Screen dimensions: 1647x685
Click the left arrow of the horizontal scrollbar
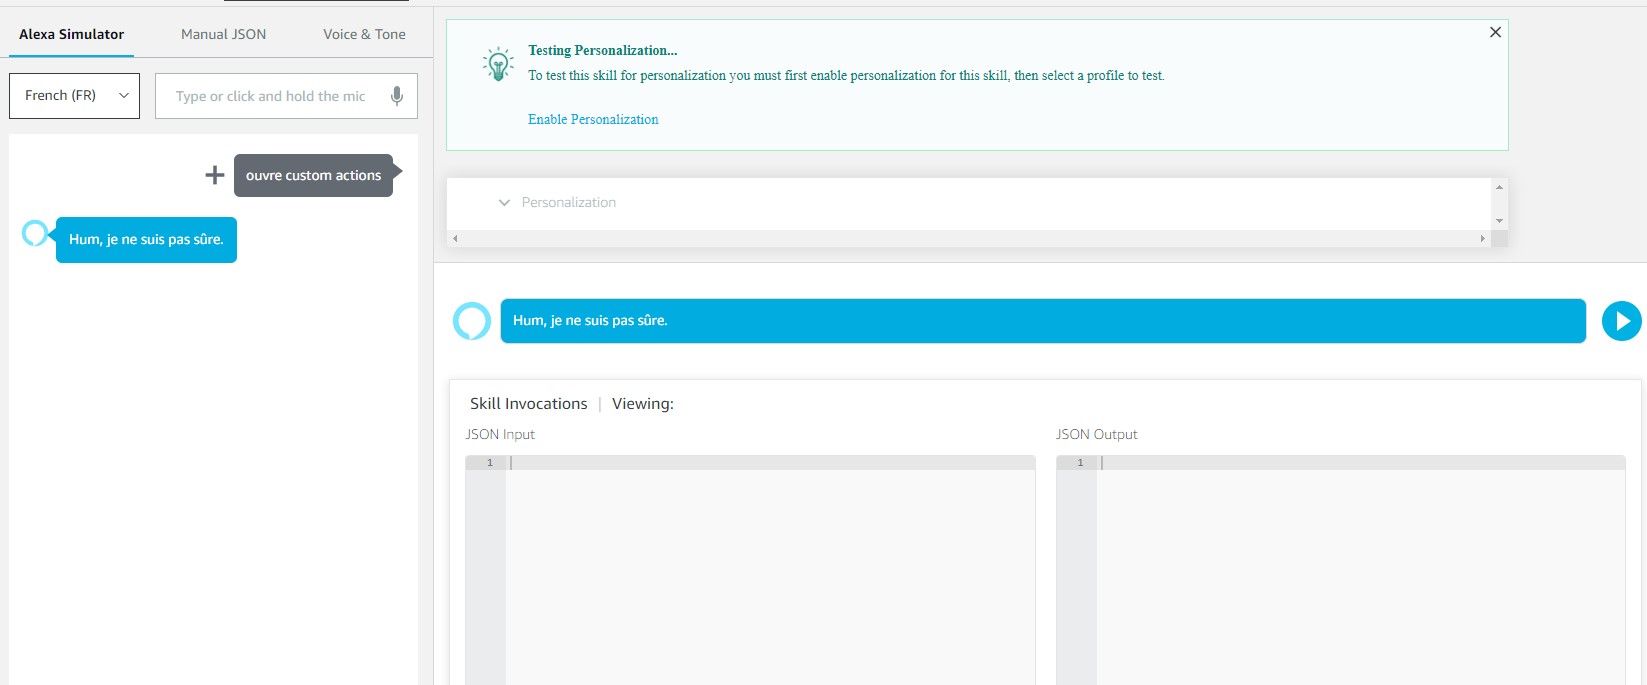coord(455,238)
